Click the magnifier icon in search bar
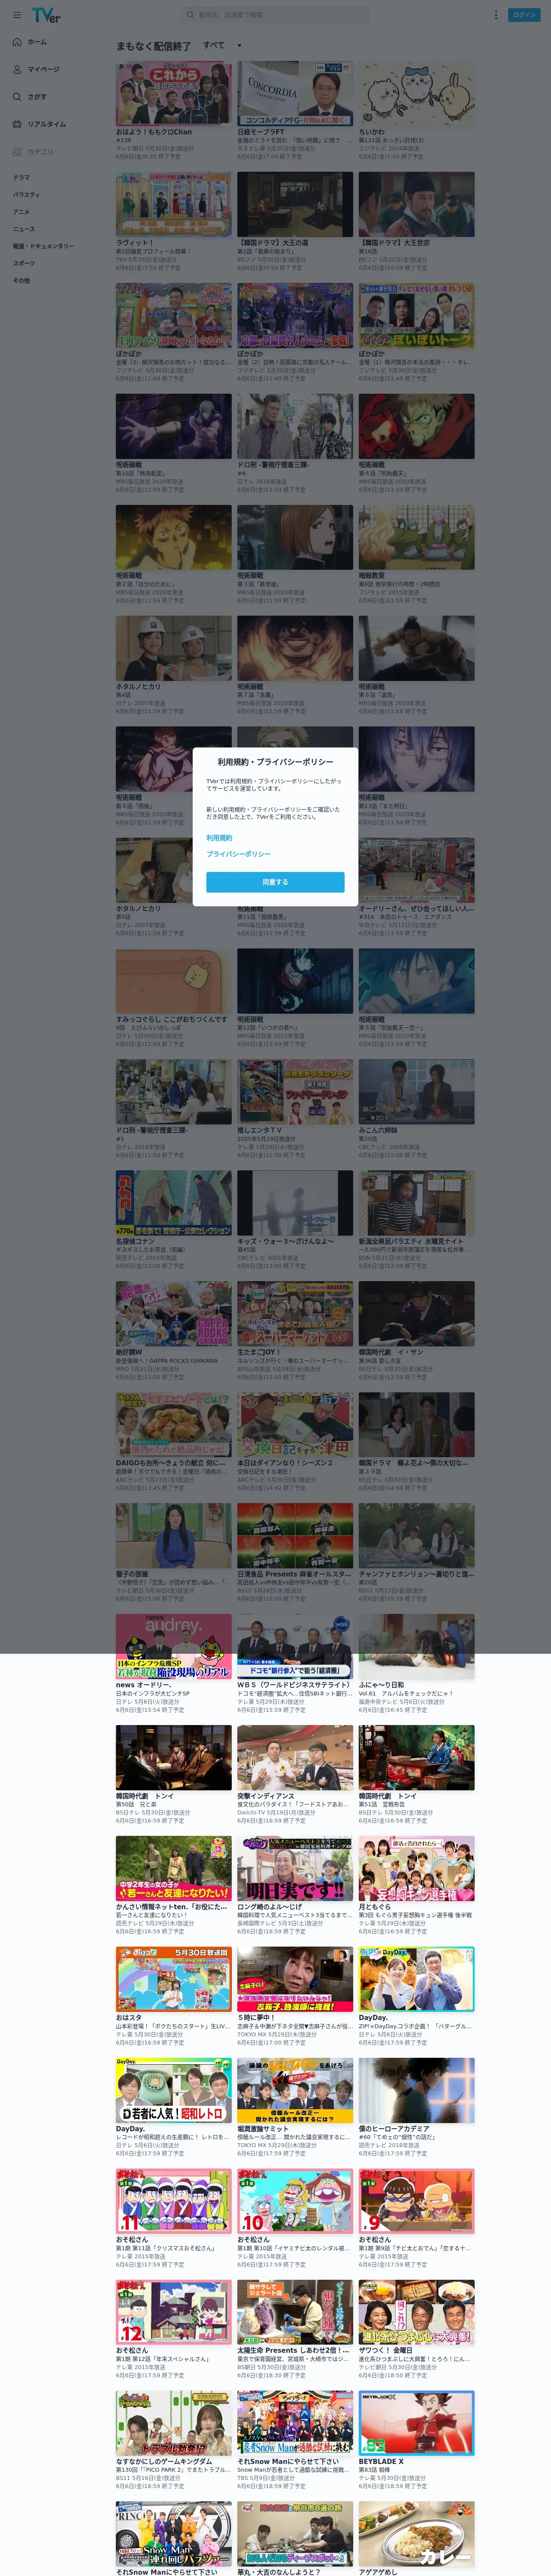The width and height of the screenshot is (551, 2576). coord(191,15)
